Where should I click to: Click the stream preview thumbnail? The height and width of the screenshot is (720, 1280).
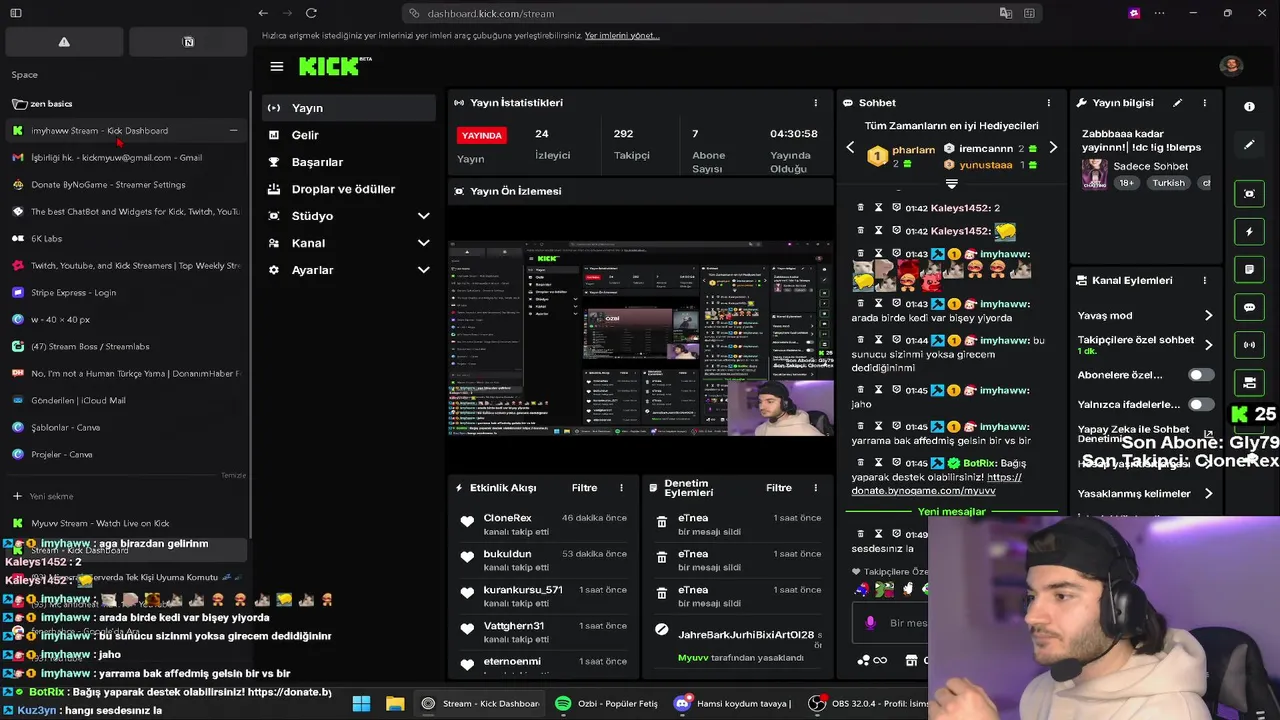(640, 337)
